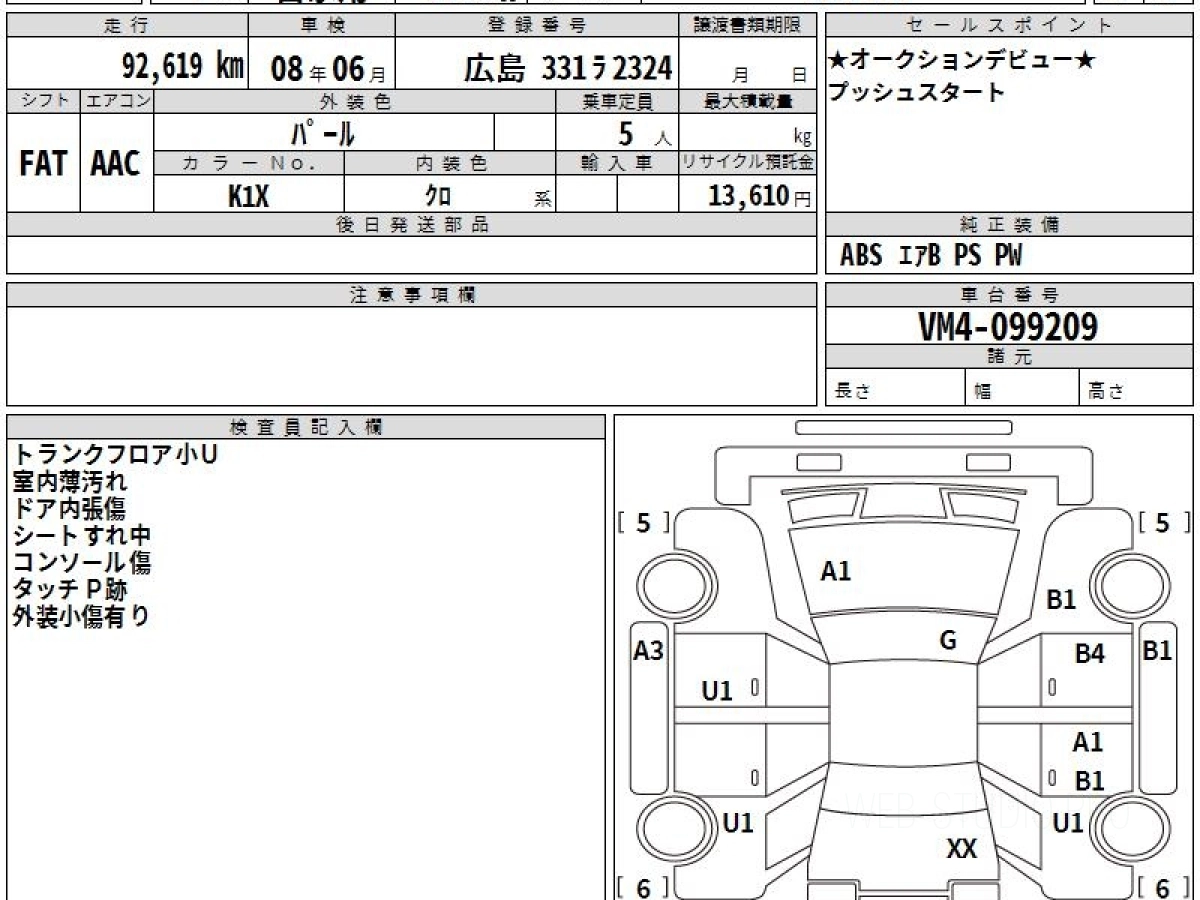Select inspector note トランクフロア小U
This screenshot has width=1200, height=900.
[x=115, y=454]
